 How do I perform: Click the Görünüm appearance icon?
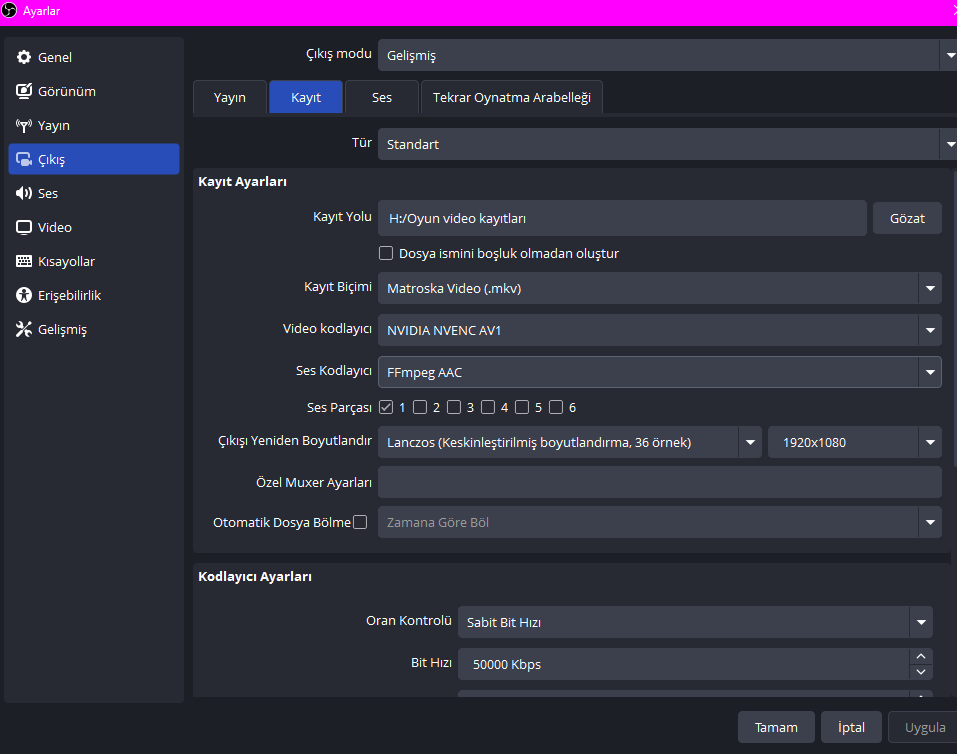24,91
